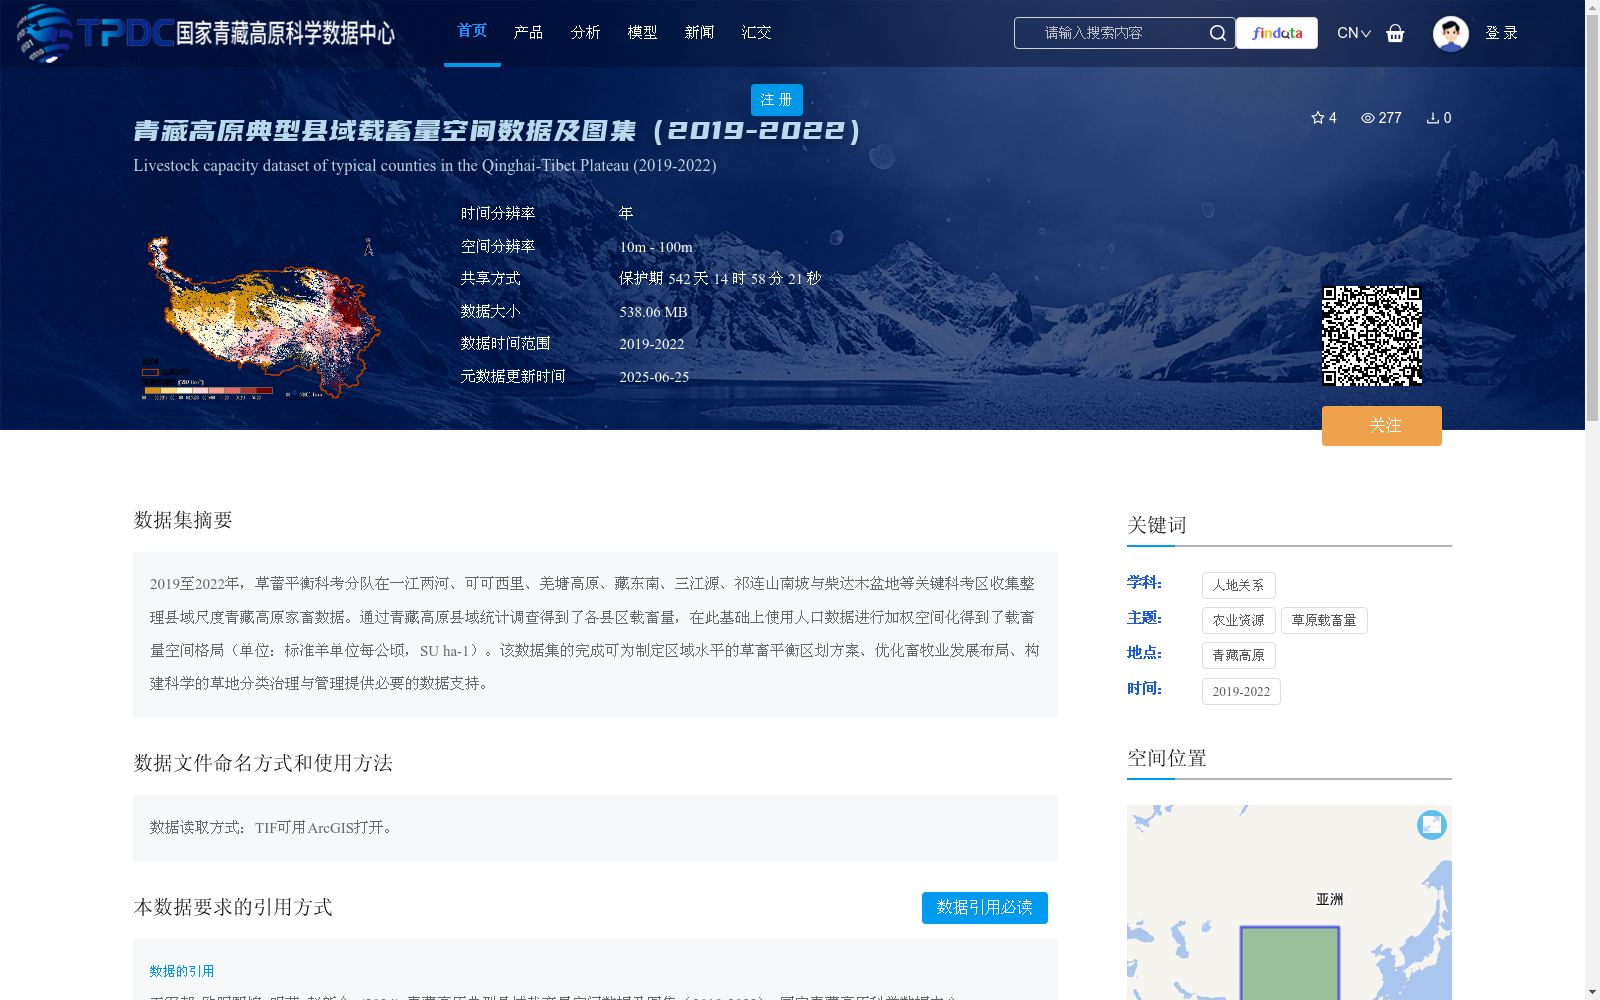
Task: Select the 新闻 nav item
Action: (699, 32)
